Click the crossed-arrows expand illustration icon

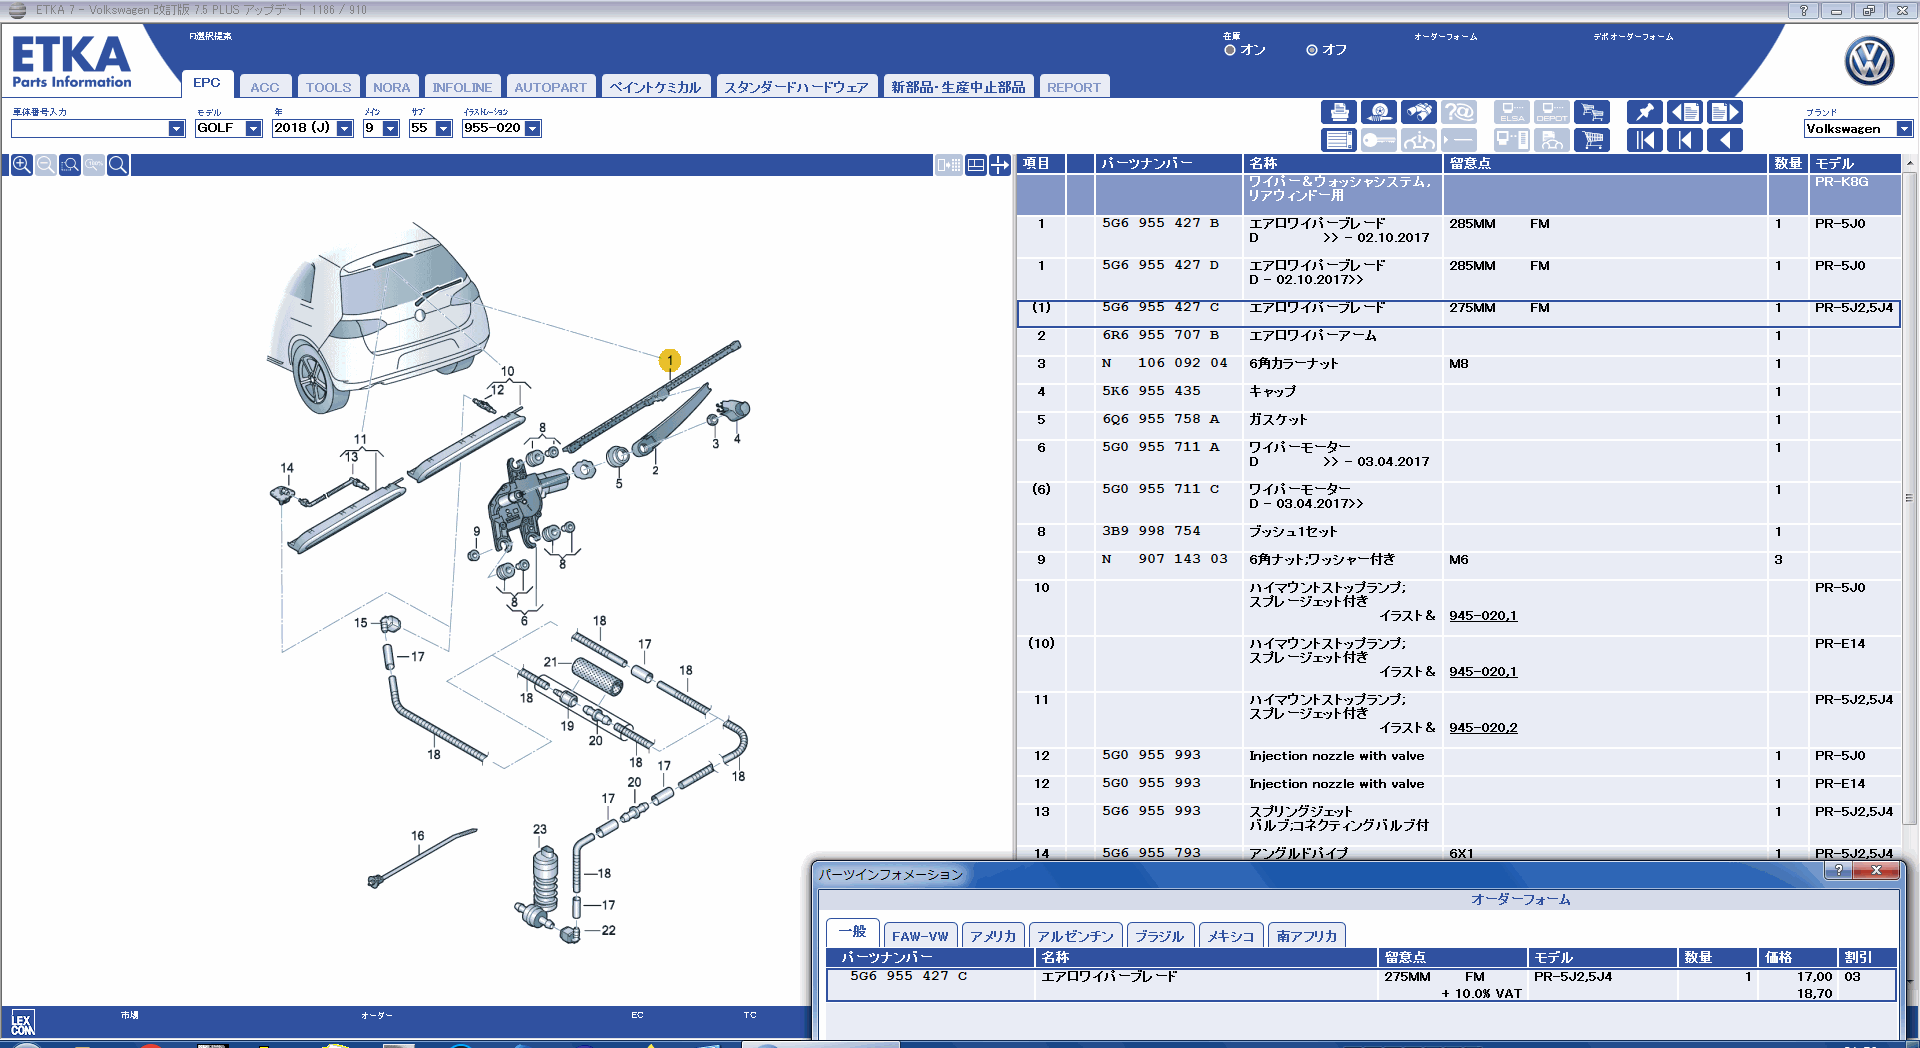tap(1000, 165)
